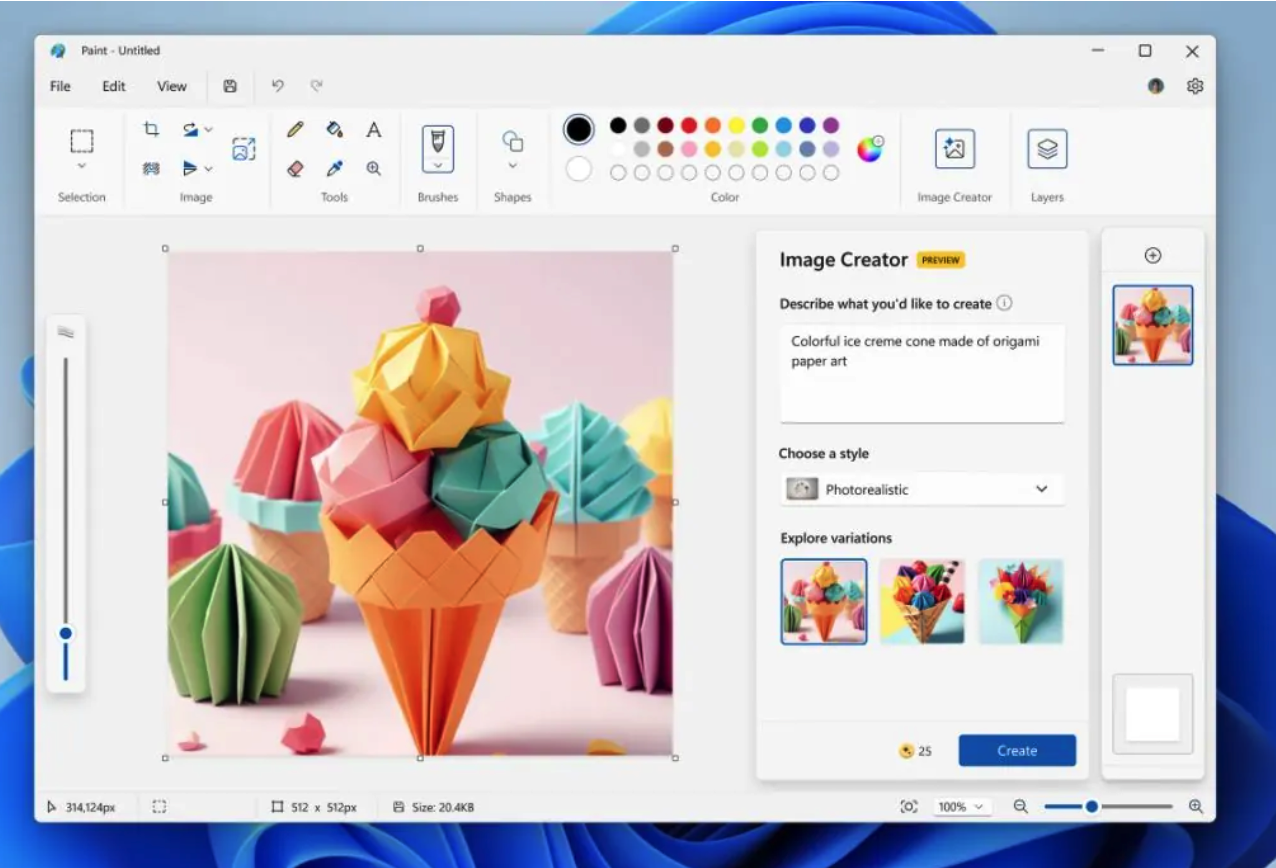Image resolution: width=1276 pixels, height=868 pixels.
Task: Click the Paint app icon in title bar
Action: pyautogui.click(x=58, y=51)
